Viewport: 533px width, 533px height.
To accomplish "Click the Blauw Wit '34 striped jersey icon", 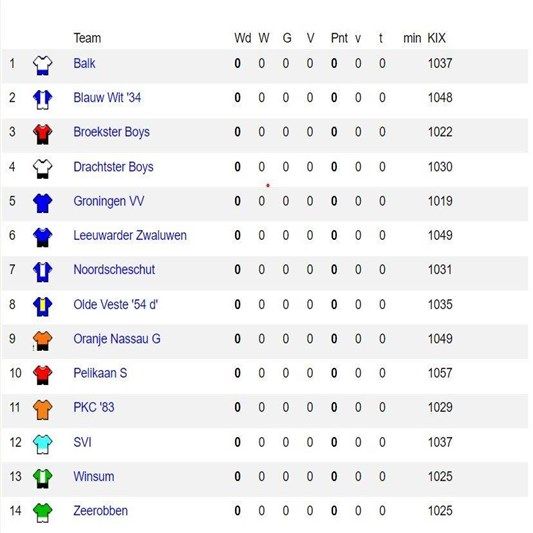I will click(42, 100).
